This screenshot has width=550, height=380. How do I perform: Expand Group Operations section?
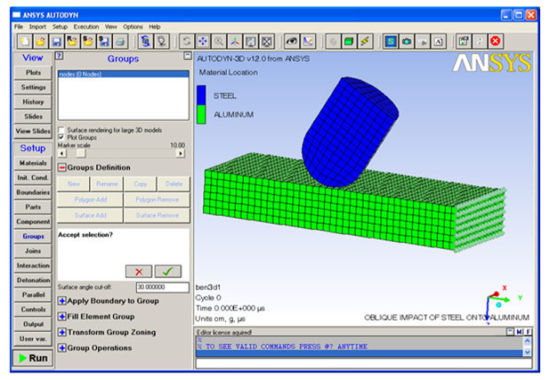[x=62, y=348]
